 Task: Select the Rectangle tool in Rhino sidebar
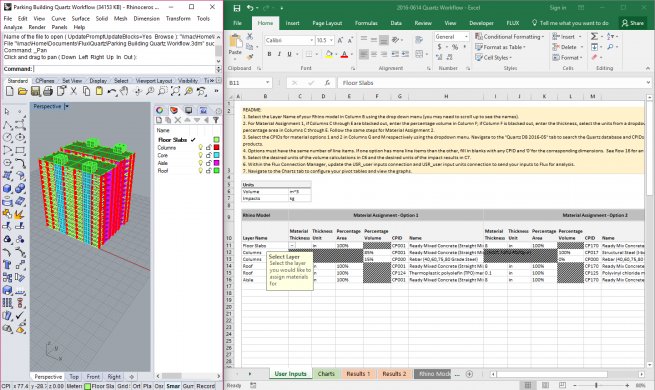[x=20, y=150]
